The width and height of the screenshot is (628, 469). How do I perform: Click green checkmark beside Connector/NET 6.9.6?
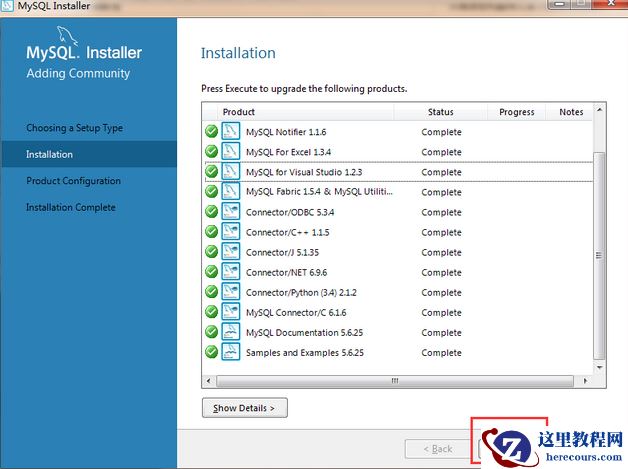(211, 272)
